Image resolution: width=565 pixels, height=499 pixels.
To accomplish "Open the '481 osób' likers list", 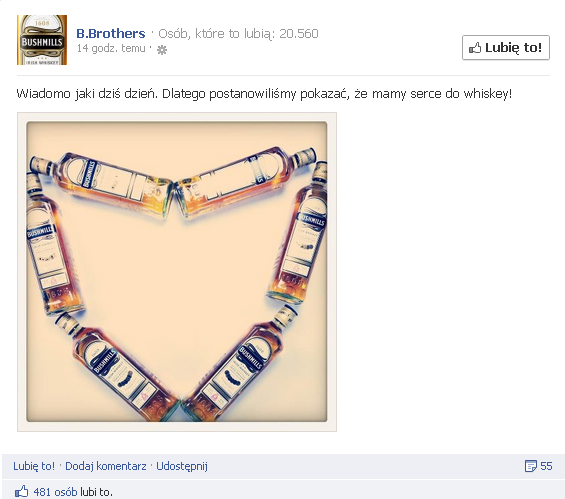I will point(55,492).
